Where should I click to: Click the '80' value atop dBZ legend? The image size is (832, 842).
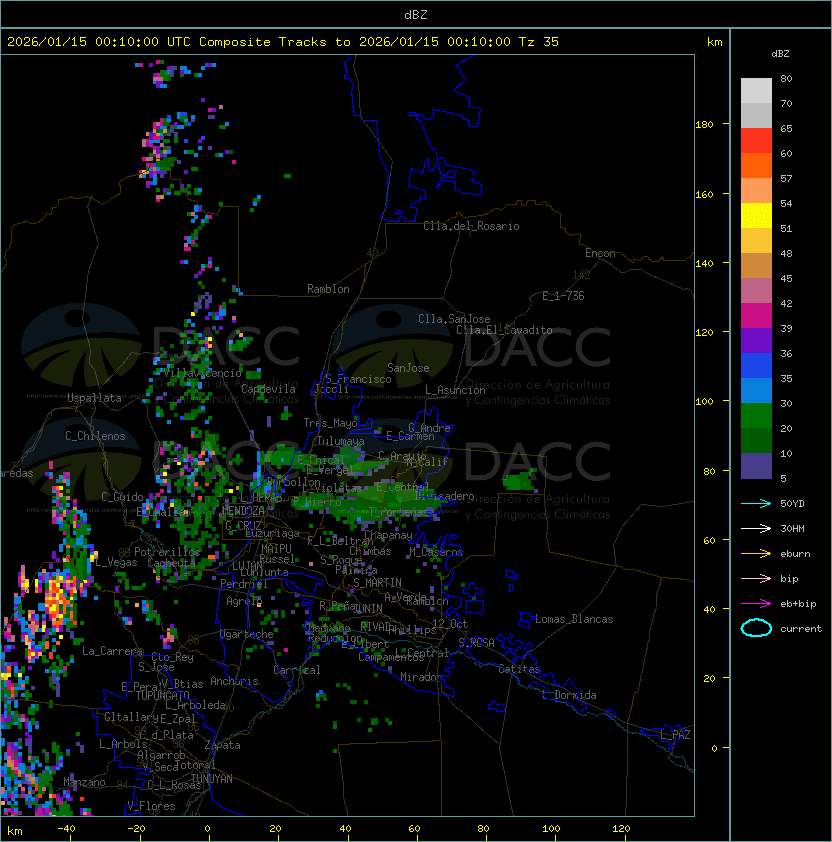click(786, 78)
